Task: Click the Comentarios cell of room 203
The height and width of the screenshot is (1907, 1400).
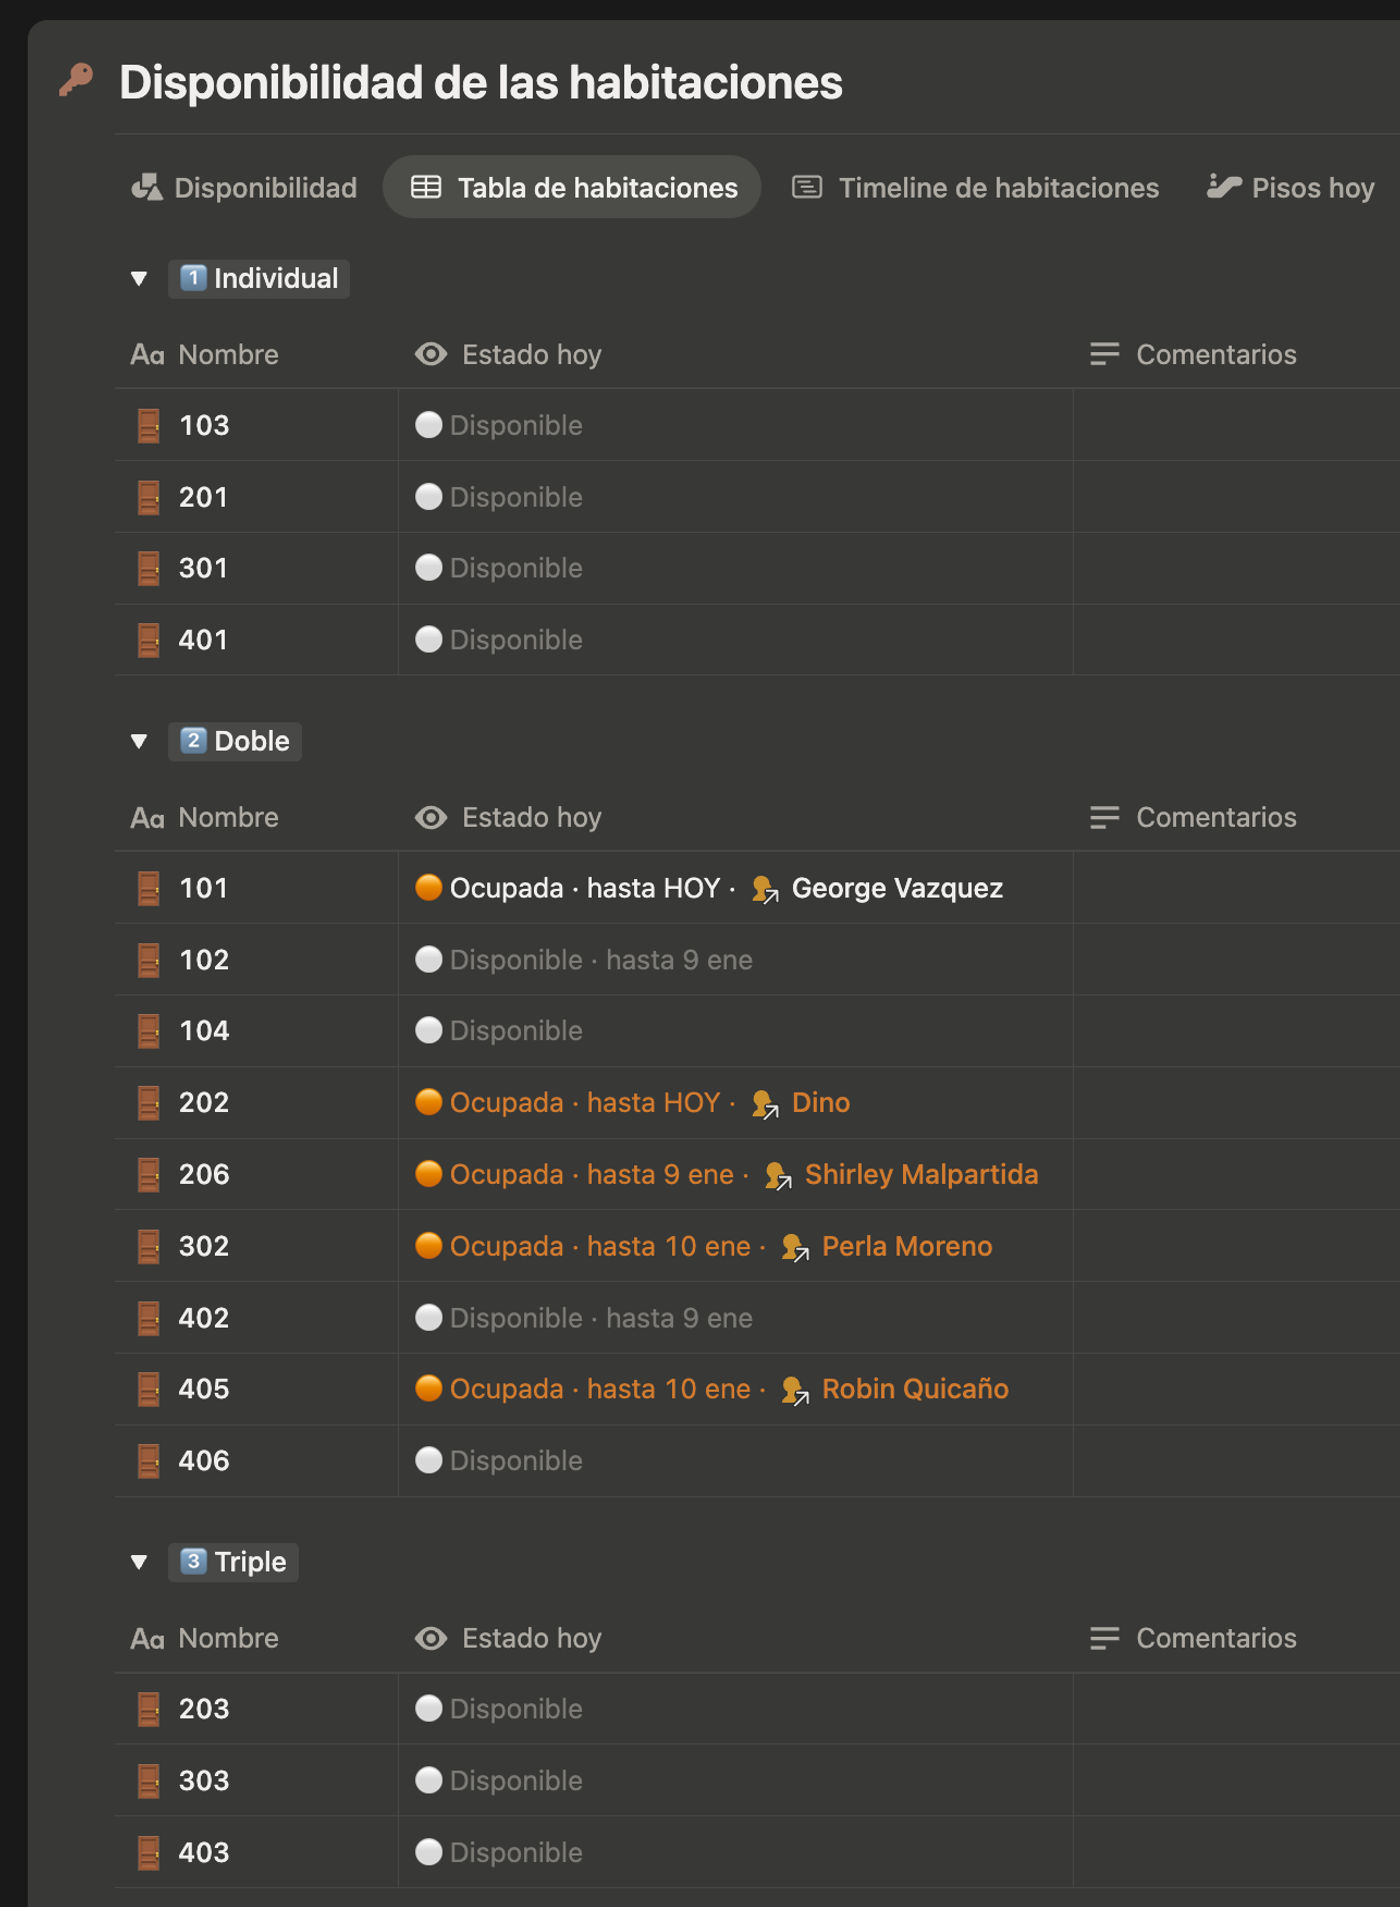Action: pos(1236,1709)
